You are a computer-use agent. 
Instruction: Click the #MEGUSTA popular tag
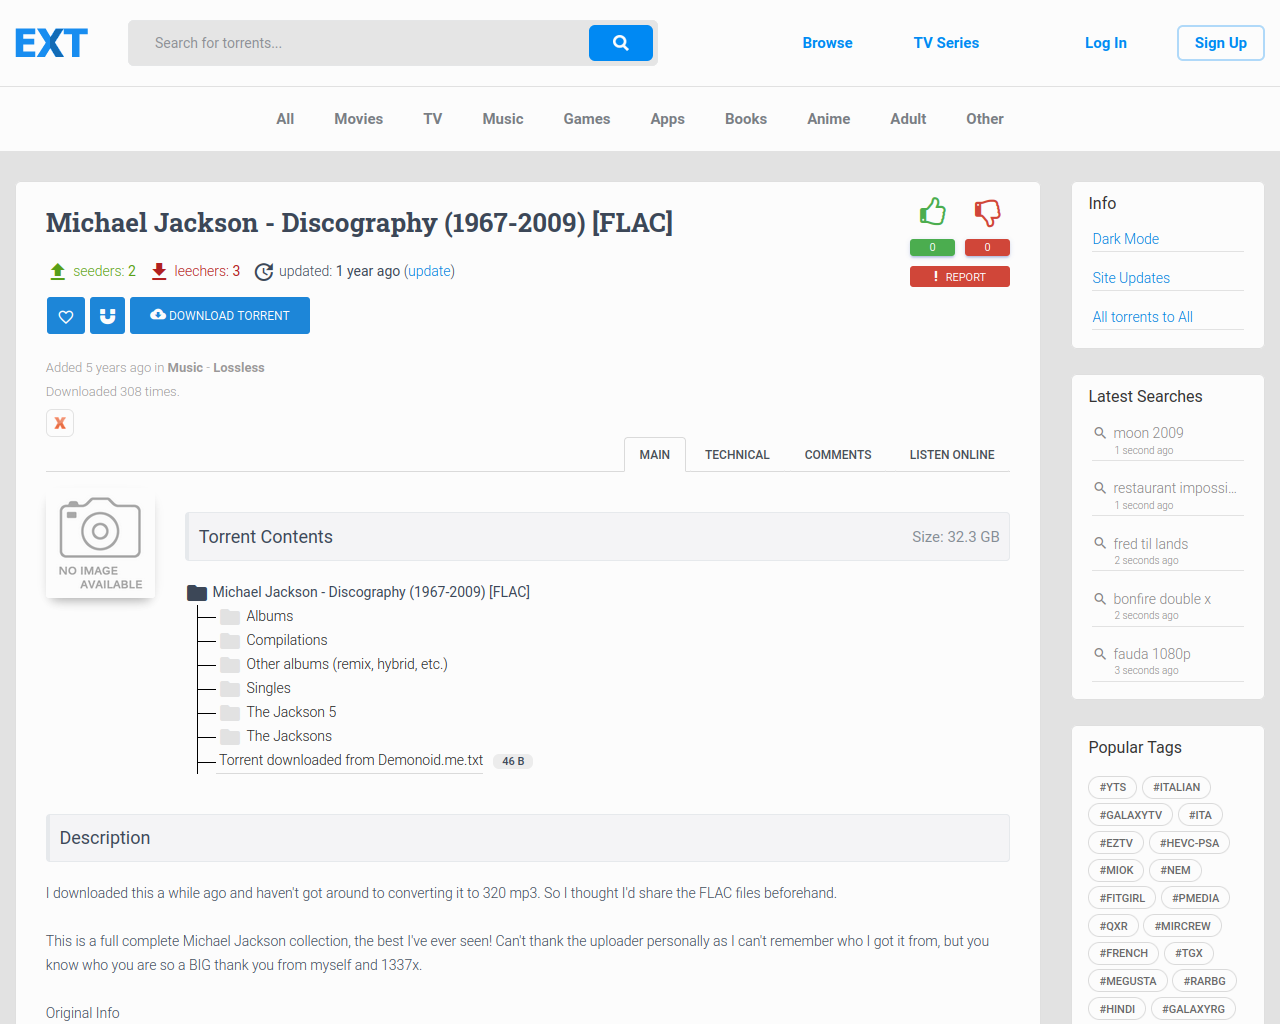pyautogui.click(x=1128, y=981)
